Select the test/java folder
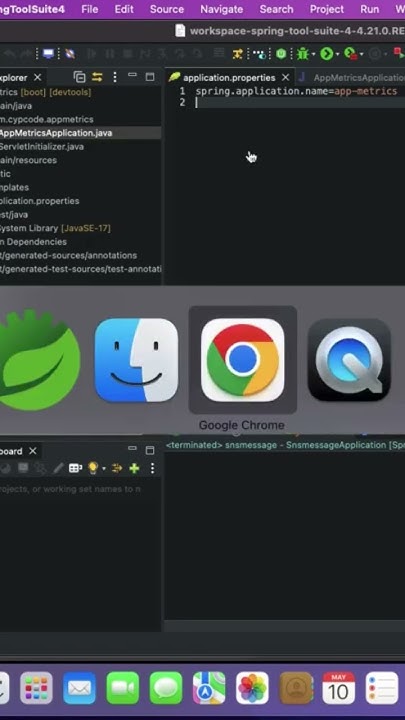Screen dimensions: 405x720 (x=14, y=214)
